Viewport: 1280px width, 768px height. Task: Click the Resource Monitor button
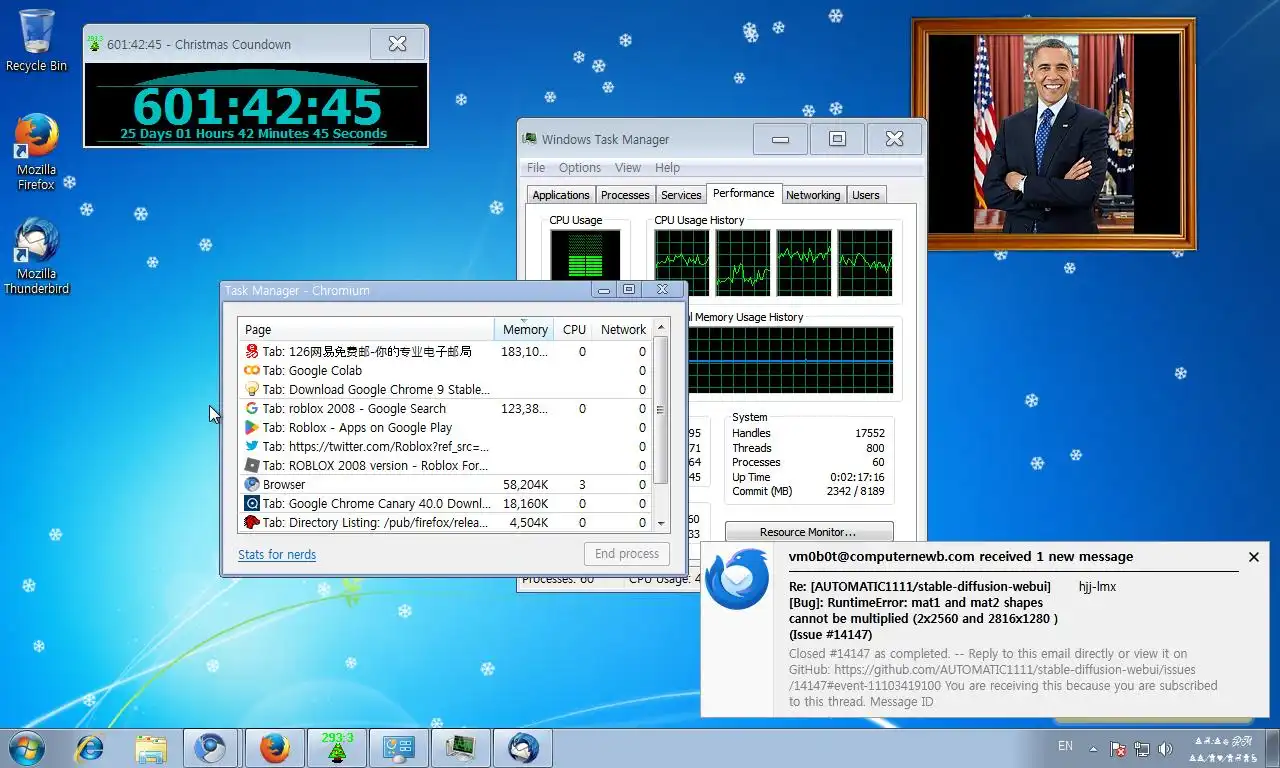tap(808, 532)
